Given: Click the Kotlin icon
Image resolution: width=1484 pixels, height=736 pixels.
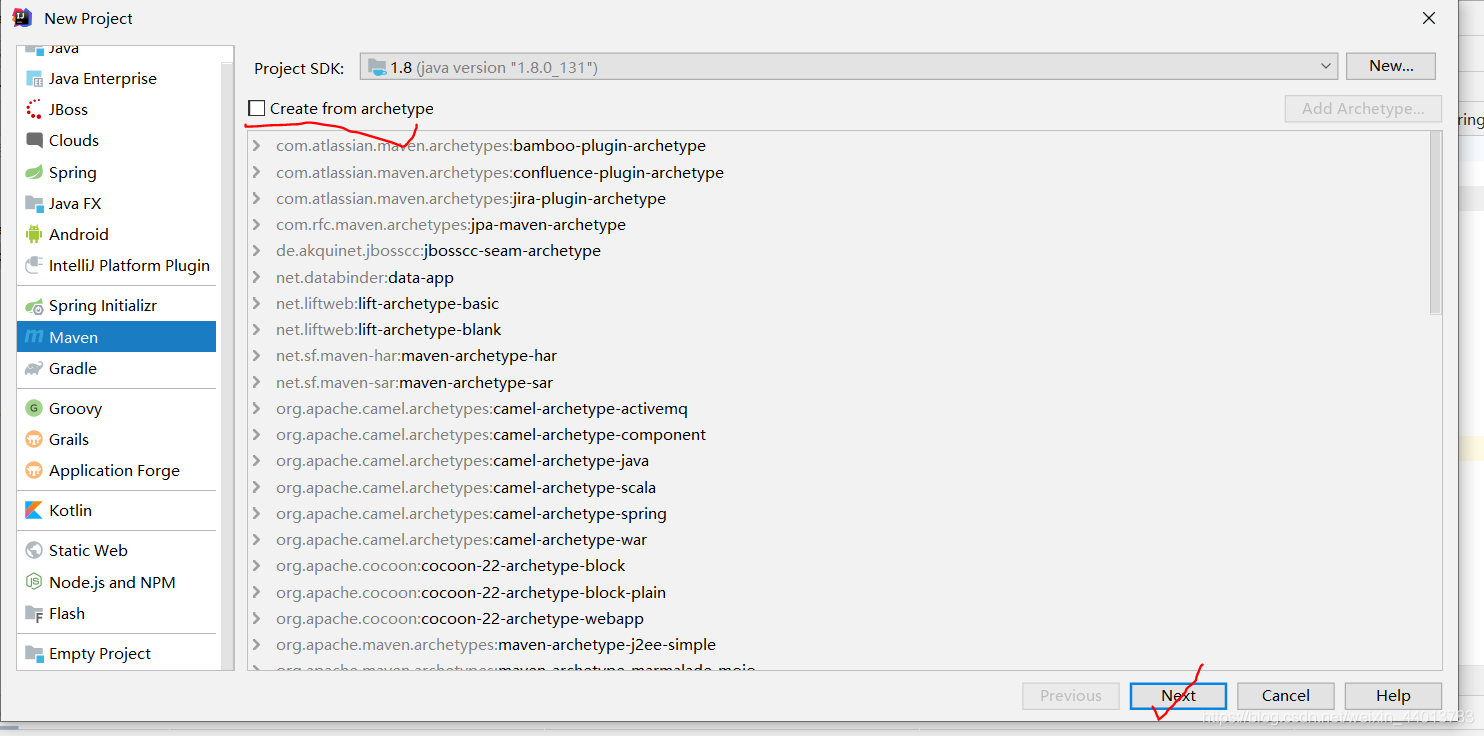Looking at the screenshot, I should pyautogui.click(x=34, y=511).
